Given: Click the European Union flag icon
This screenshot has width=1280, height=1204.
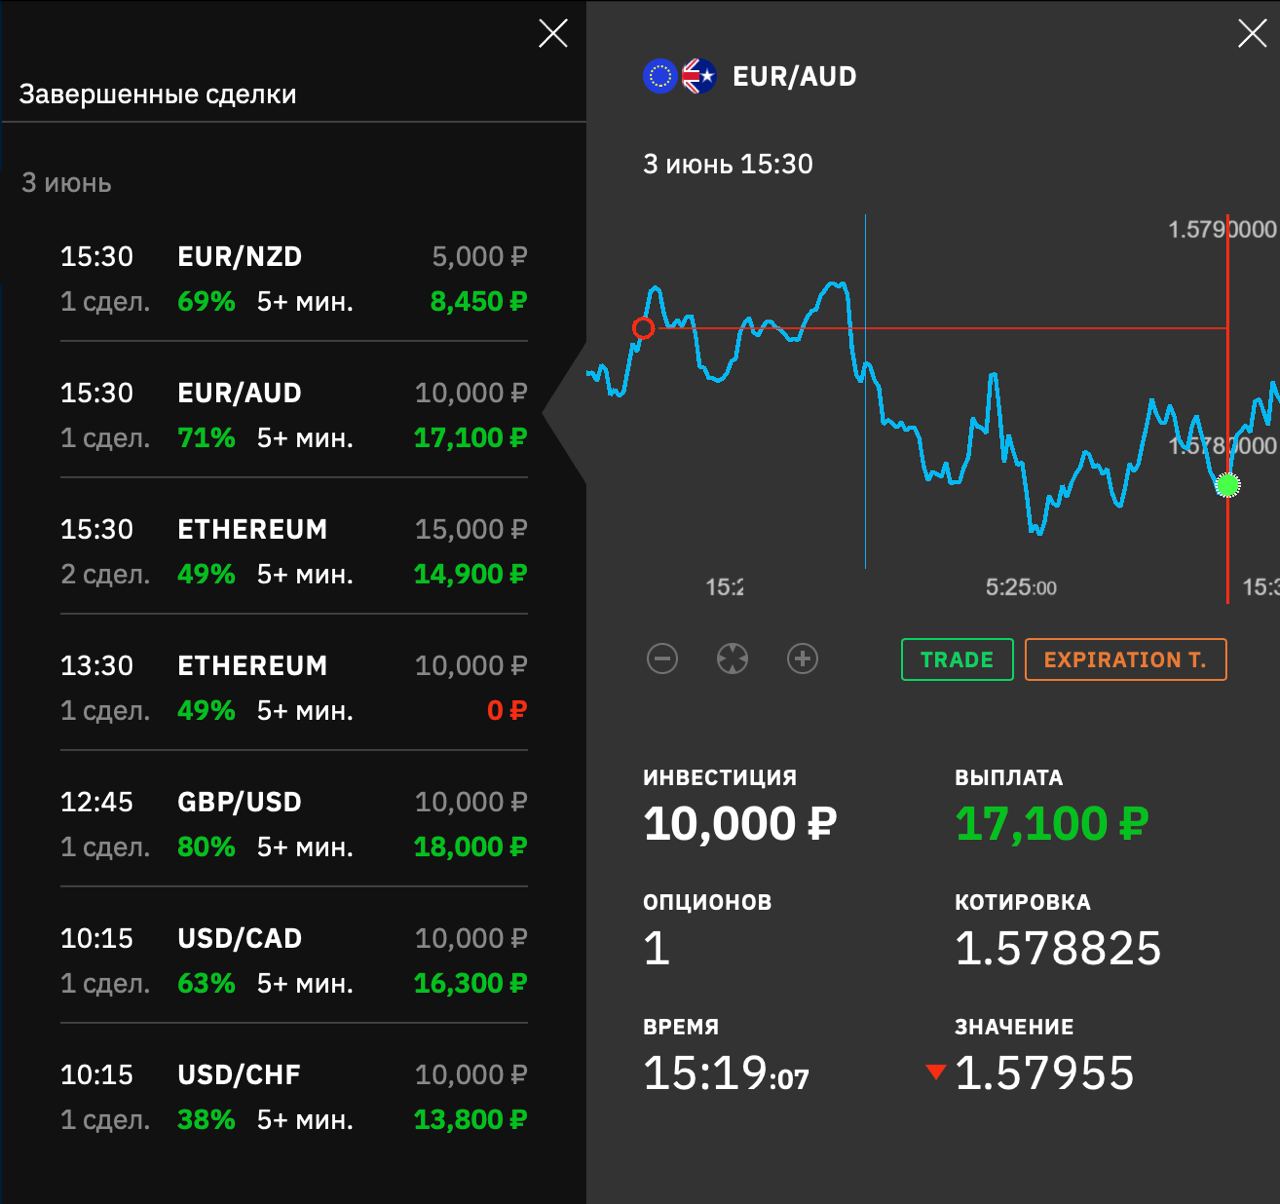Looking at the screenshot, I should coord(660,76).
